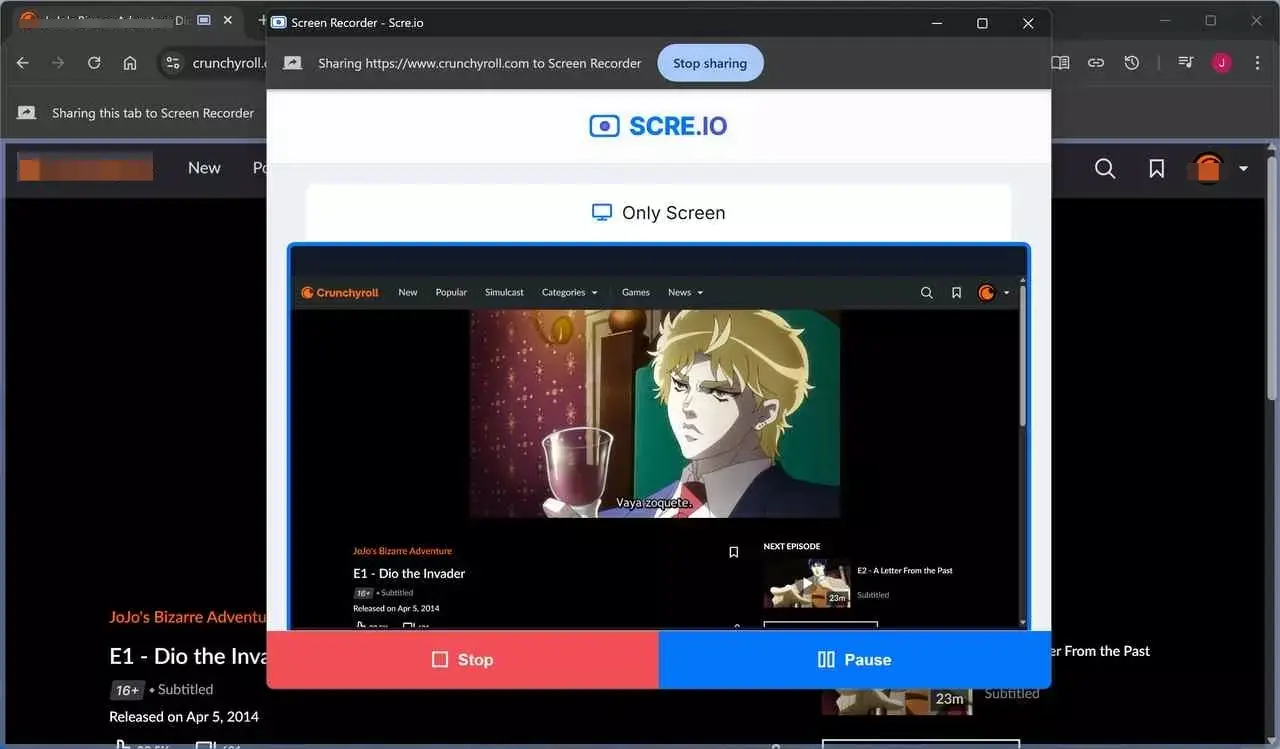Open the New menu item on Crunchyroll
The image size is (1280, 749).
pyautogui.click(x=204, y=168)
